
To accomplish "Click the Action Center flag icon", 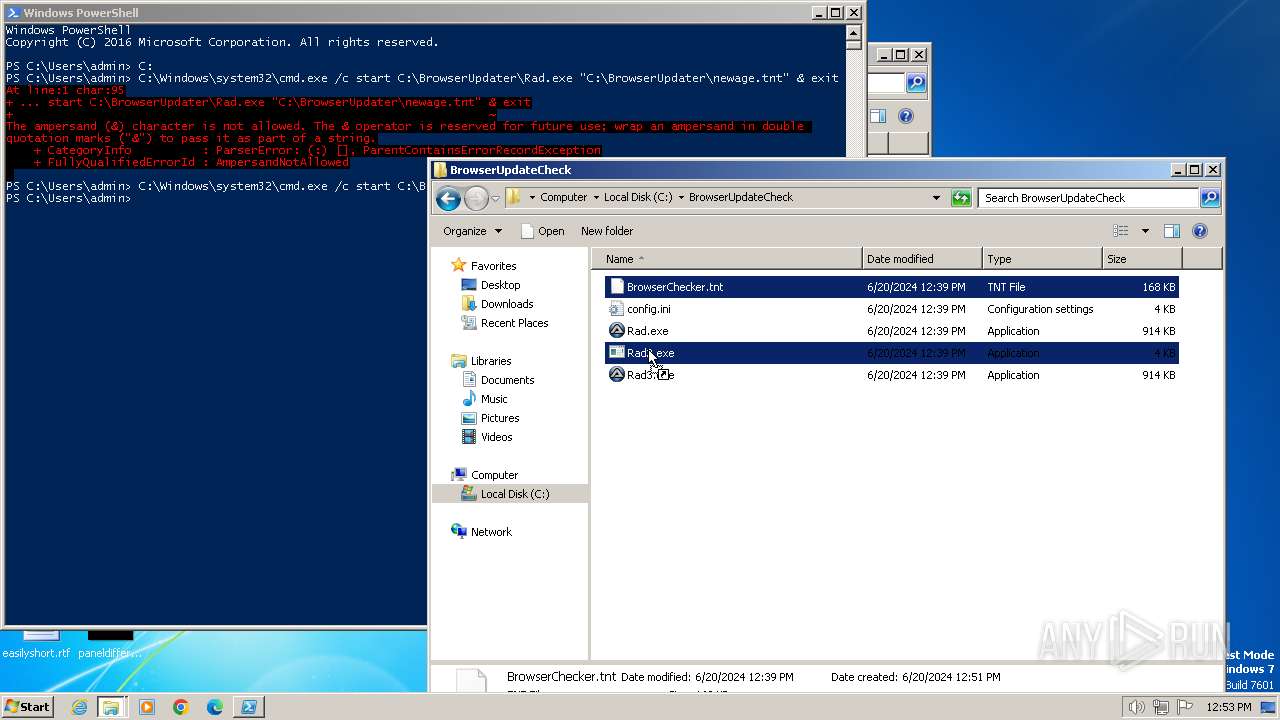I will click(1185, 707).
